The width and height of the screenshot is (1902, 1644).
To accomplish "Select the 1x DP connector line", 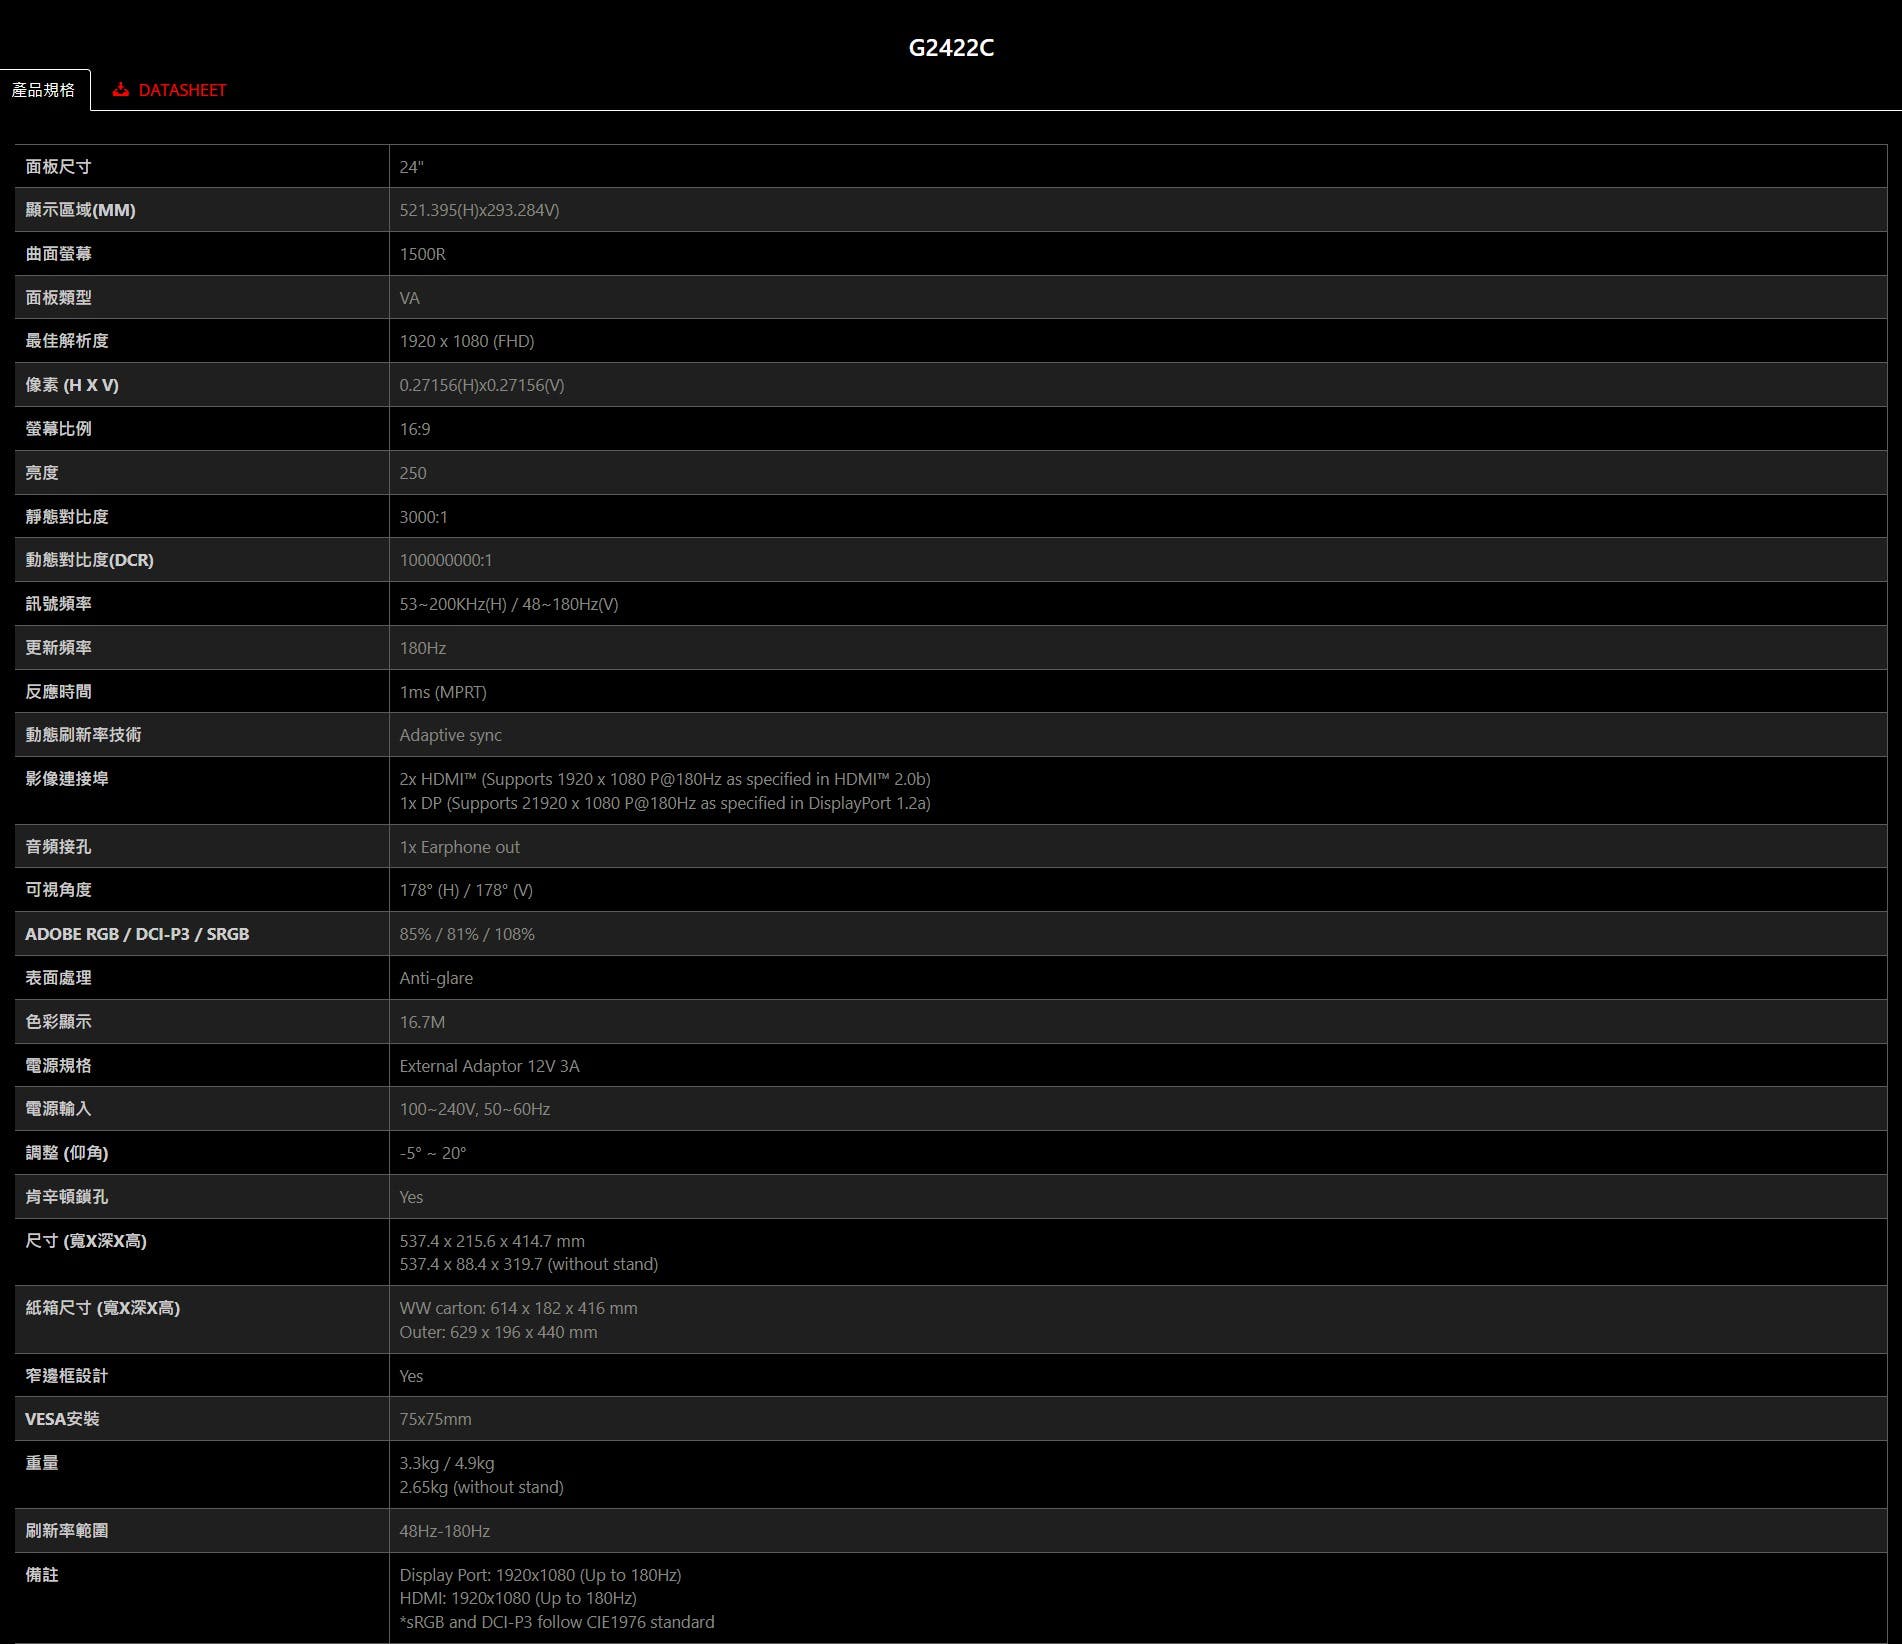I will click(x=664, y=803).
